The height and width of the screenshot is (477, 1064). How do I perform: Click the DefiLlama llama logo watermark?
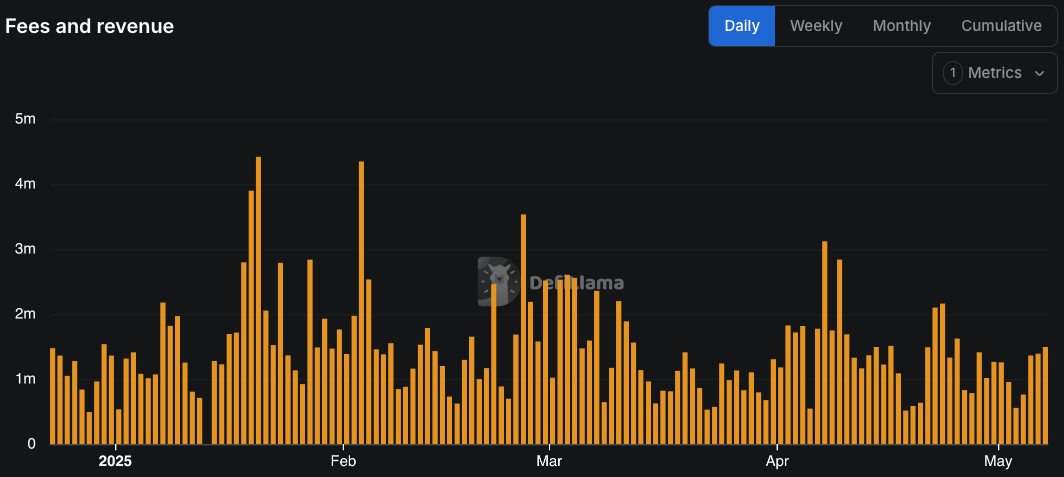[496, 281]
